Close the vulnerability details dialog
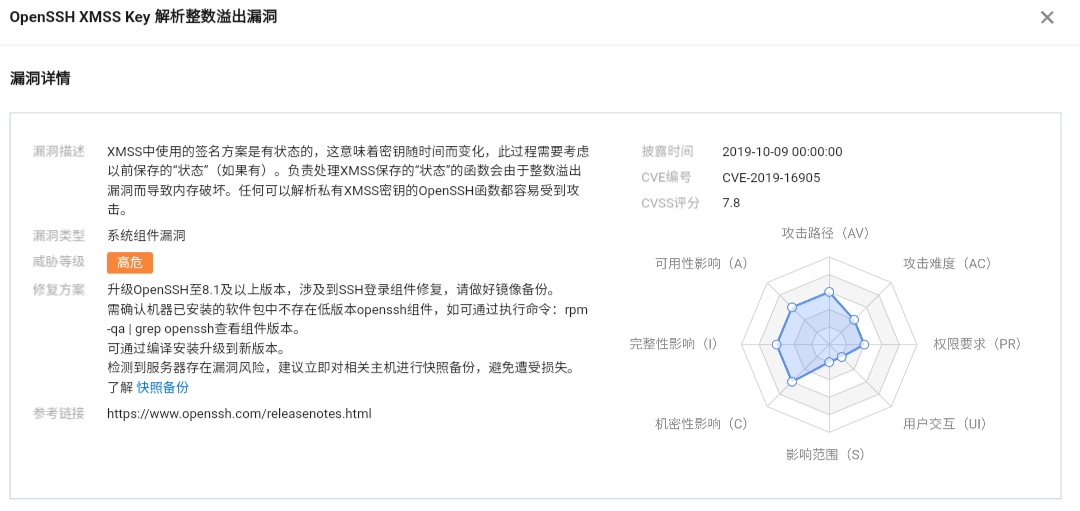Viewport: 1080px width, 511px height. coord(1047,17)
